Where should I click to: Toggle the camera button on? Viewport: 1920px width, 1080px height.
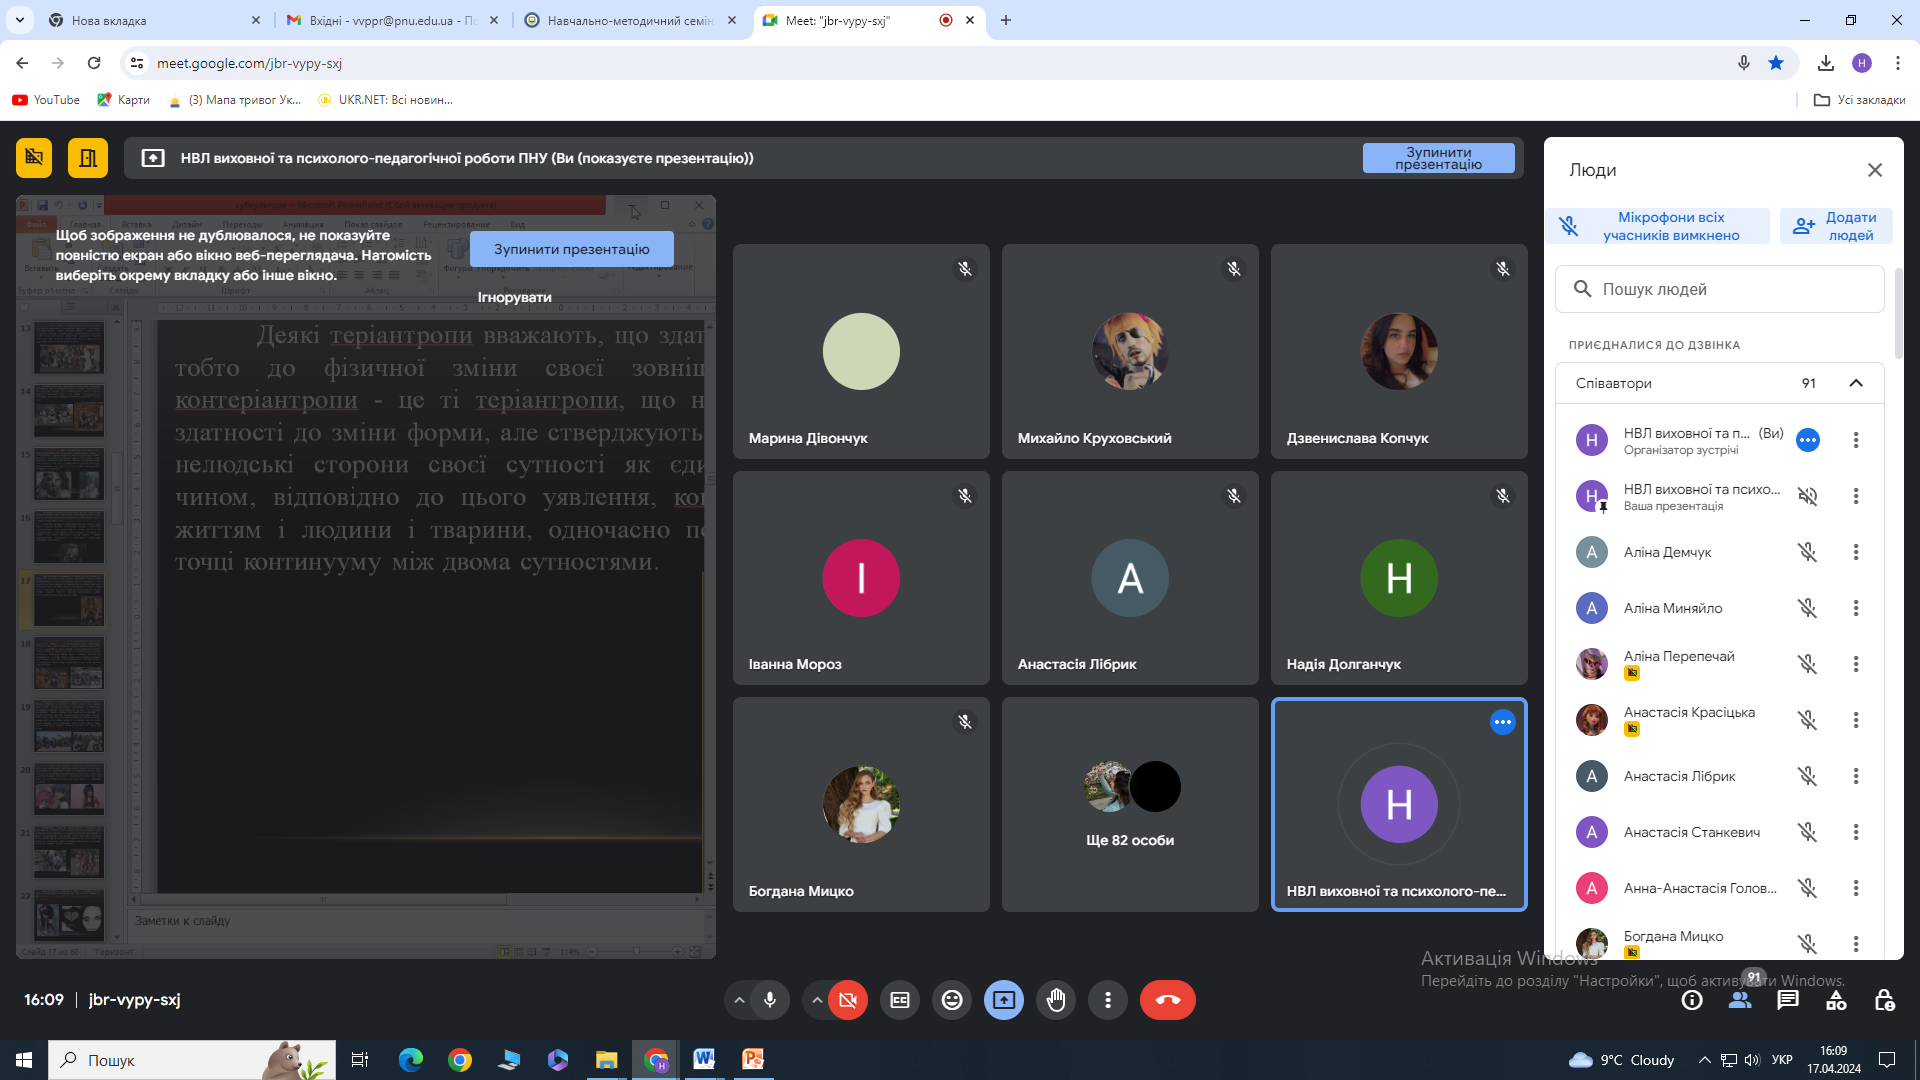[848, 1000]
